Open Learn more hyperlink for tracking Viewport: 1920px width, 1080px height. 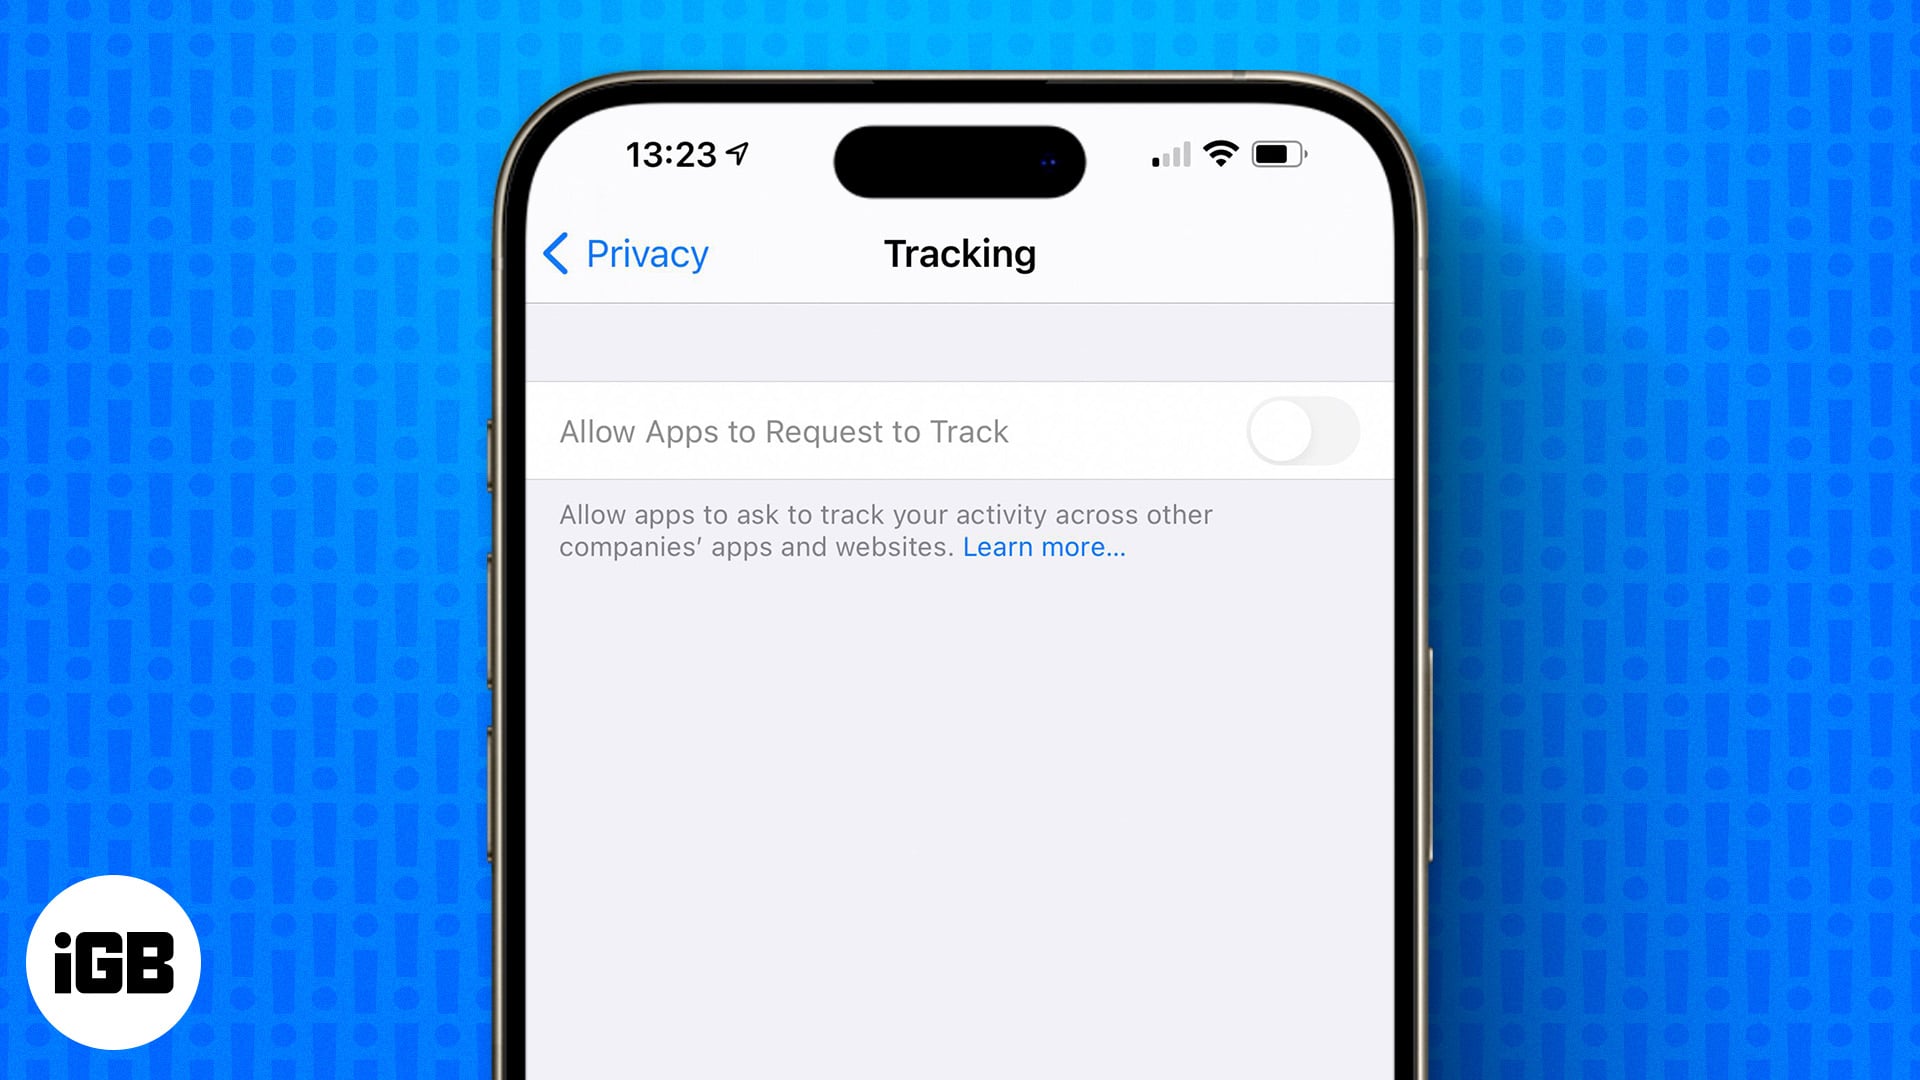(1044, 547)
